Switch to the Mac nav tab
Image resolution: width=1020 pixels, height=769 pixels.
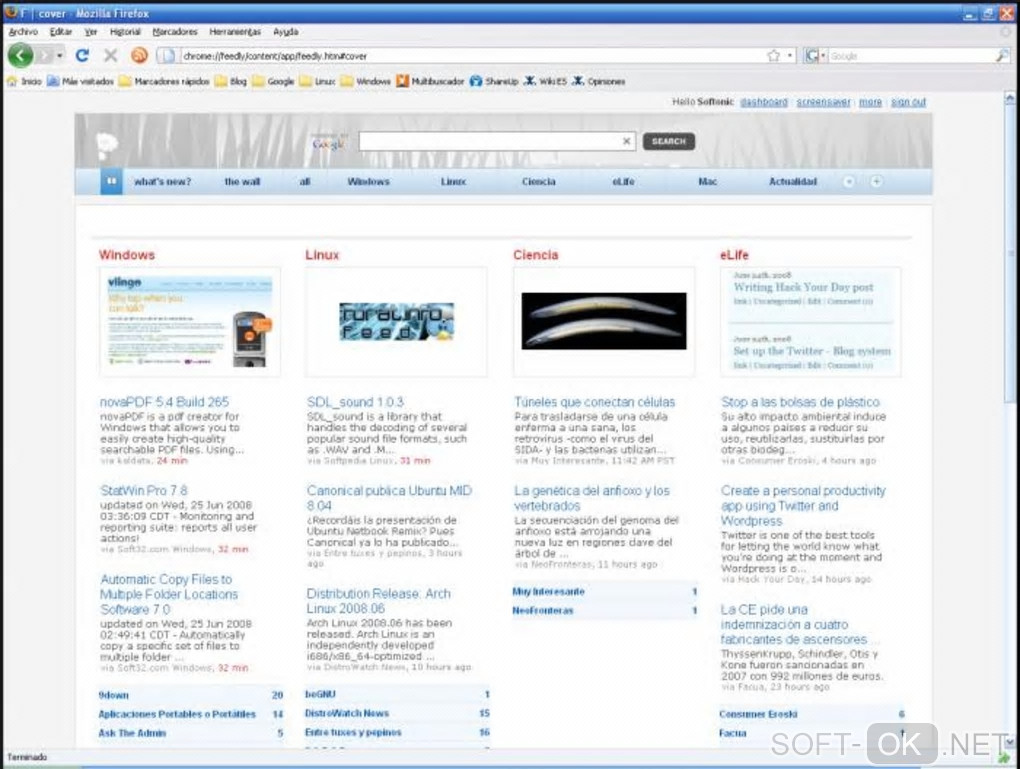(708, 182)
